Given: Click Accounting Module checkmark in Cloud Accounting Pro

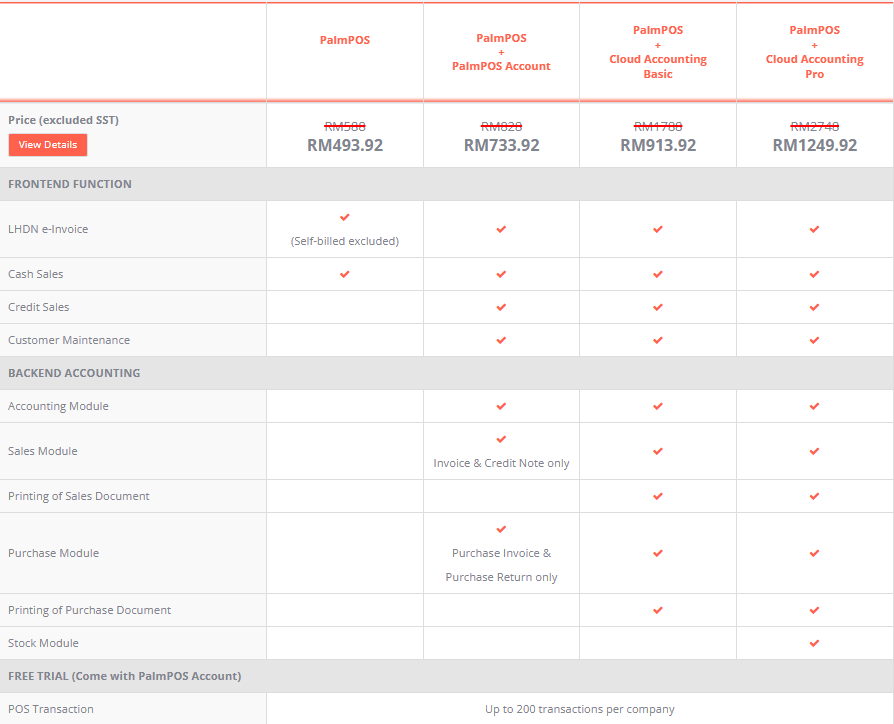Looking at the screenshot, I should coord(814,406).
